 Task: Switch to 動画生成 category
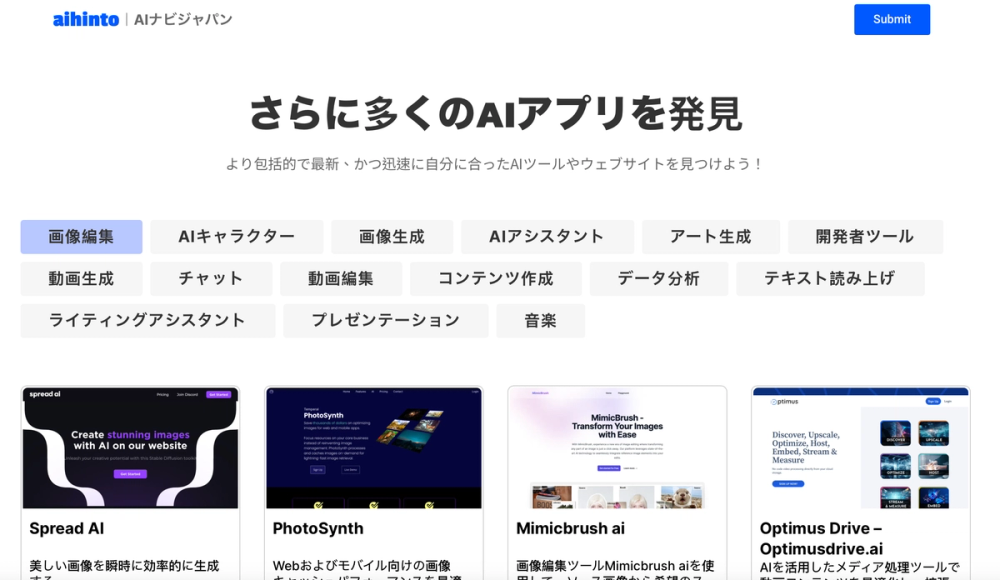[x=81, y=278]
